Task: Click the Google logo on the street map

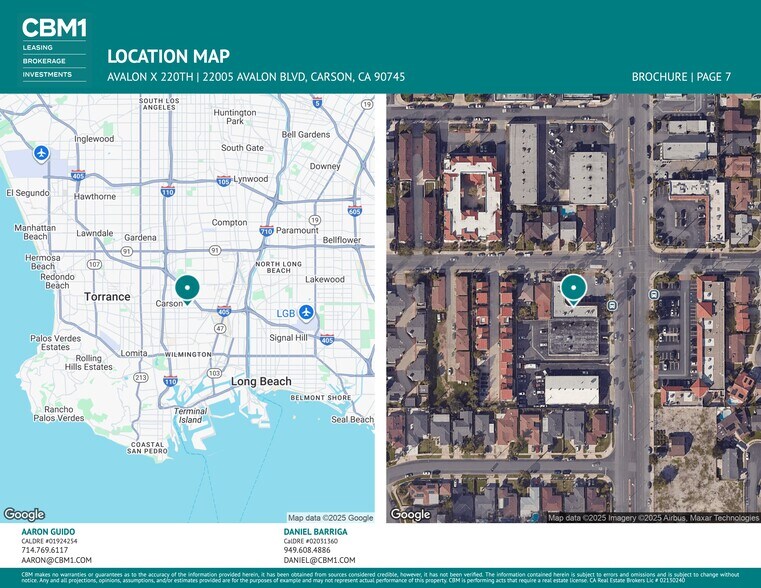Action: [x=24, y=514]
